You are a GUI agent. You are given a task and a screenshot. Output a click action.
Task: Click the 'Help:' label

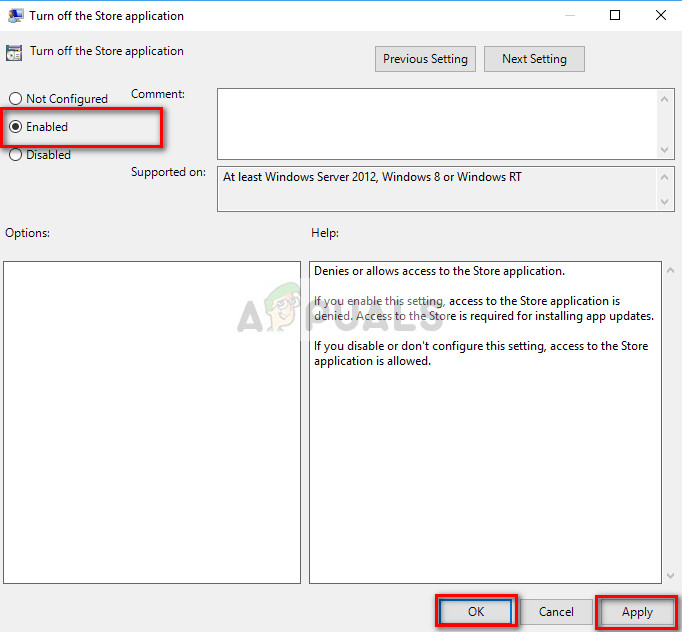pyautogui.click(x=325, y=233)
